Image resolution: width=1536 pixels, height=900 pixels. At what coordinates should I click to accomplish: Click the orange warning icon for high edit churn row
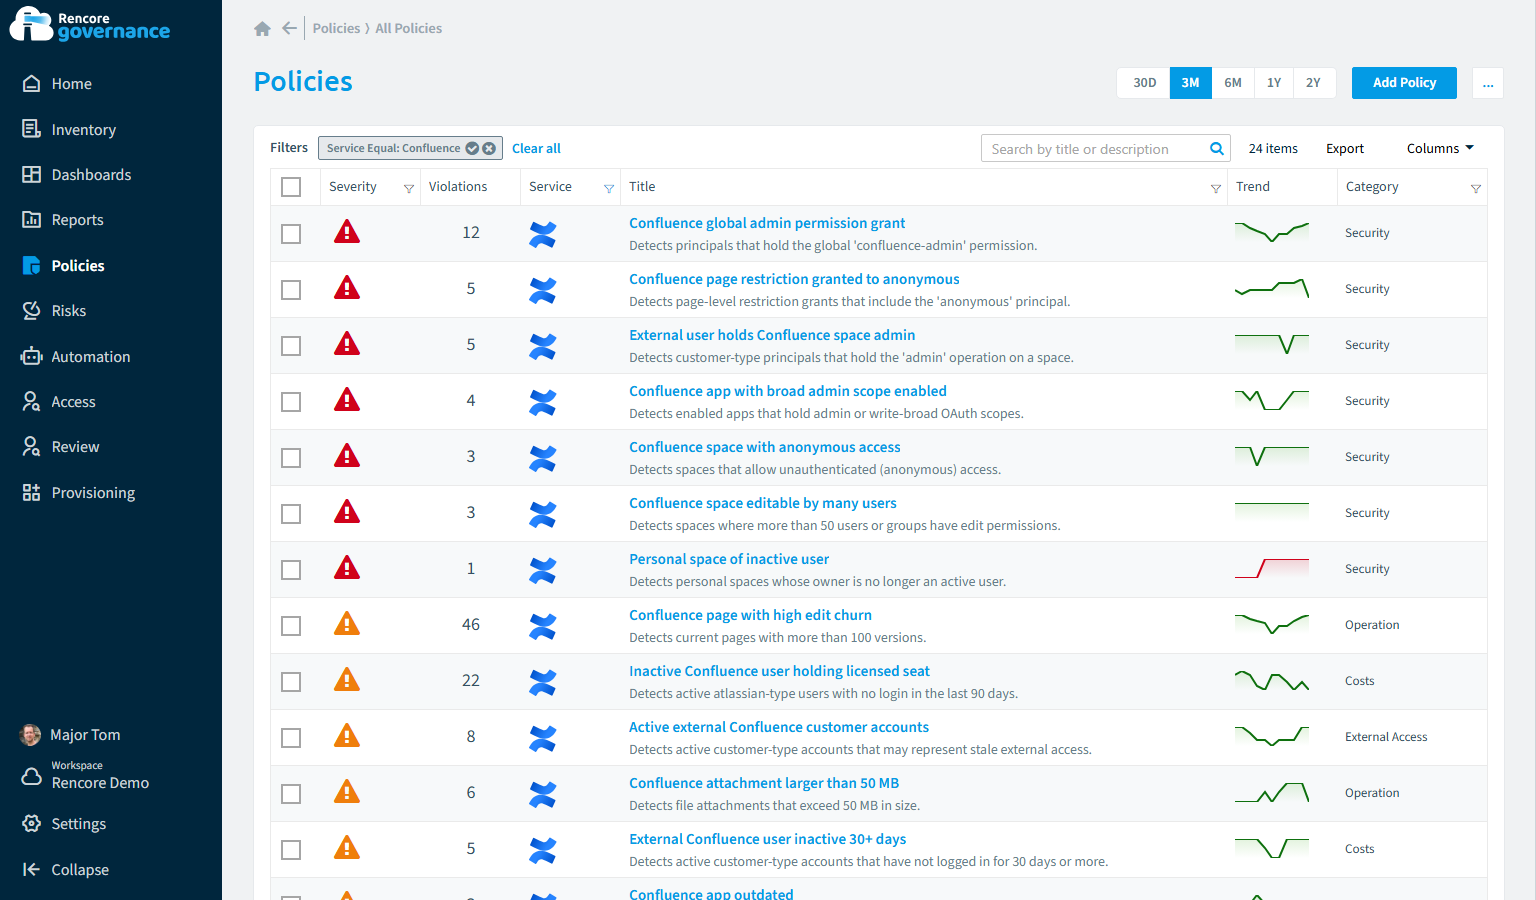(x=347, y=624)
